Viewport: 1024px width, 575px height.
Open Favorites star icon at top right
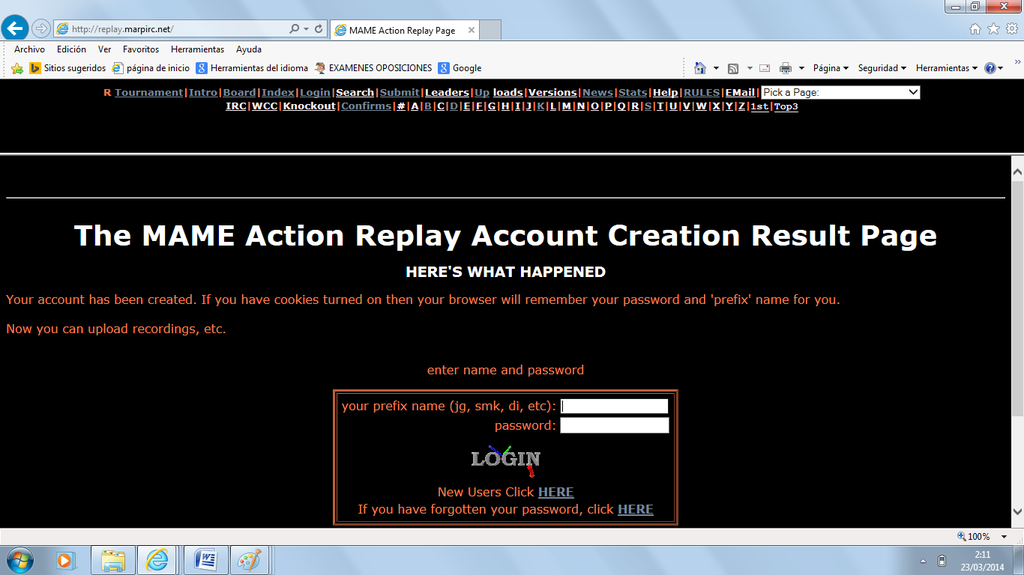pyautogui.click(x=993, y=29)
